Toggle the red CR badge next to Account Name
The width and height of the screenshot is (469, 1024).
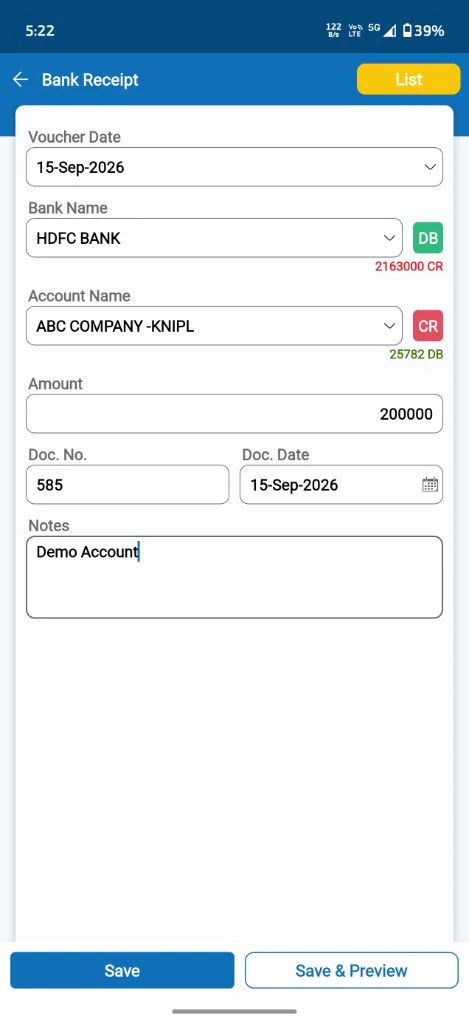point(428,326)
